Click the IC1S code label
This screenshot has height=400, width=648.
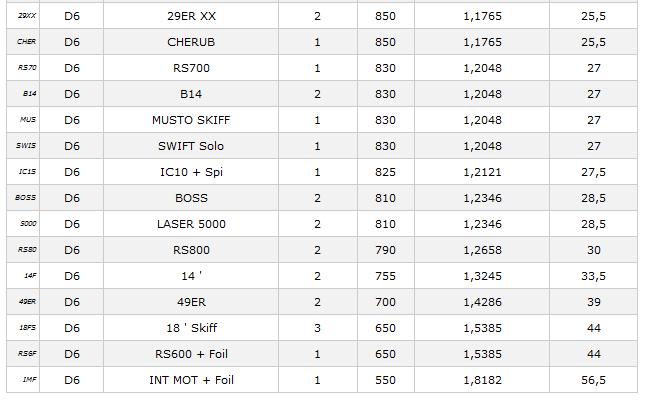click(27, 172)
